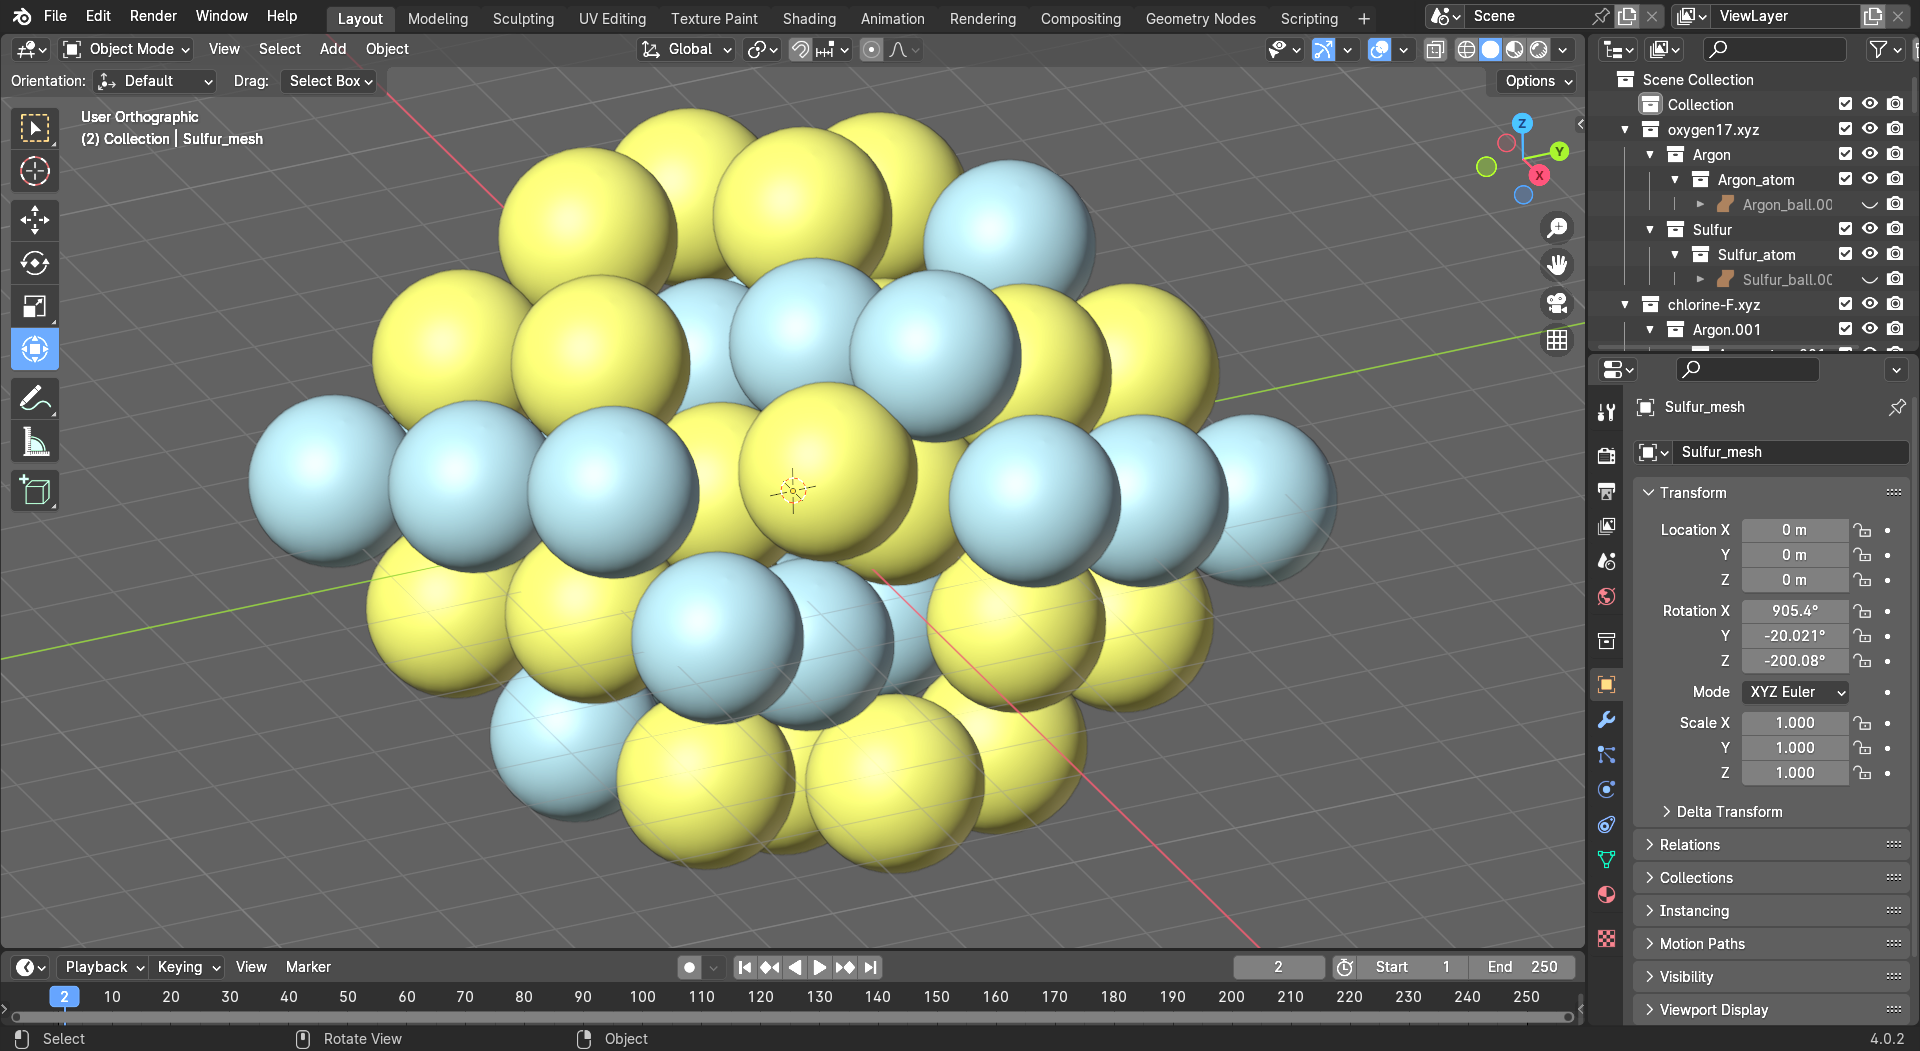
Task: Activate the Annotate pencil tool
Action: [35, 399]
